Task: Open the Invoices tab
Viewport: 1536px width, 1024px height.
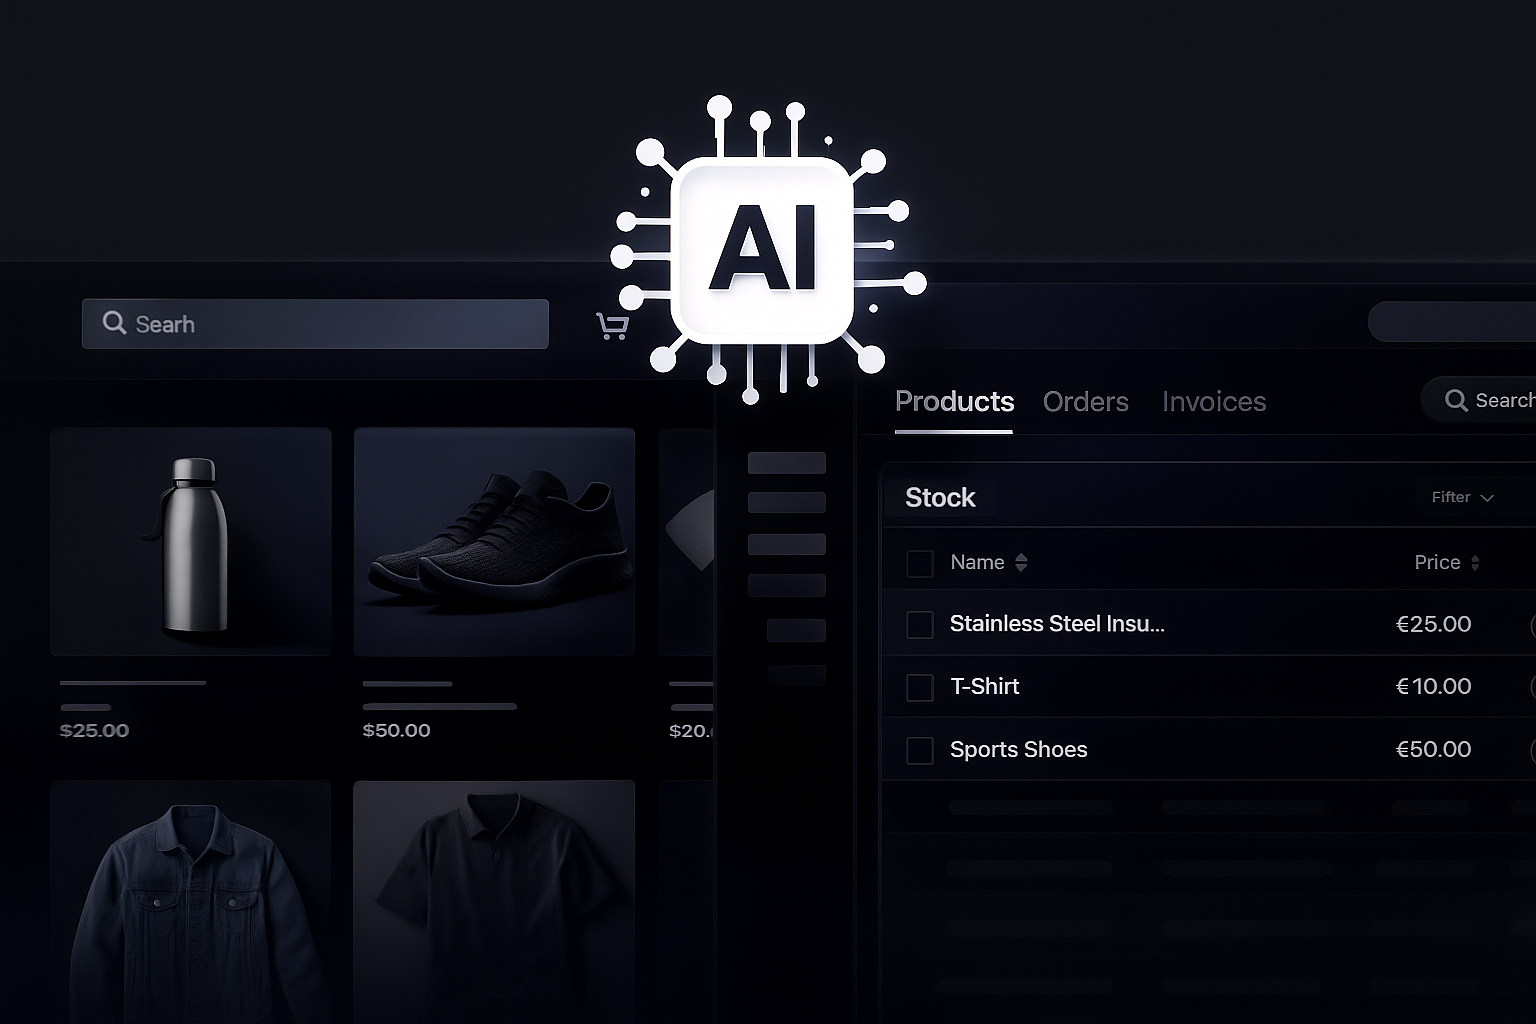Action: click(1213, 402)
